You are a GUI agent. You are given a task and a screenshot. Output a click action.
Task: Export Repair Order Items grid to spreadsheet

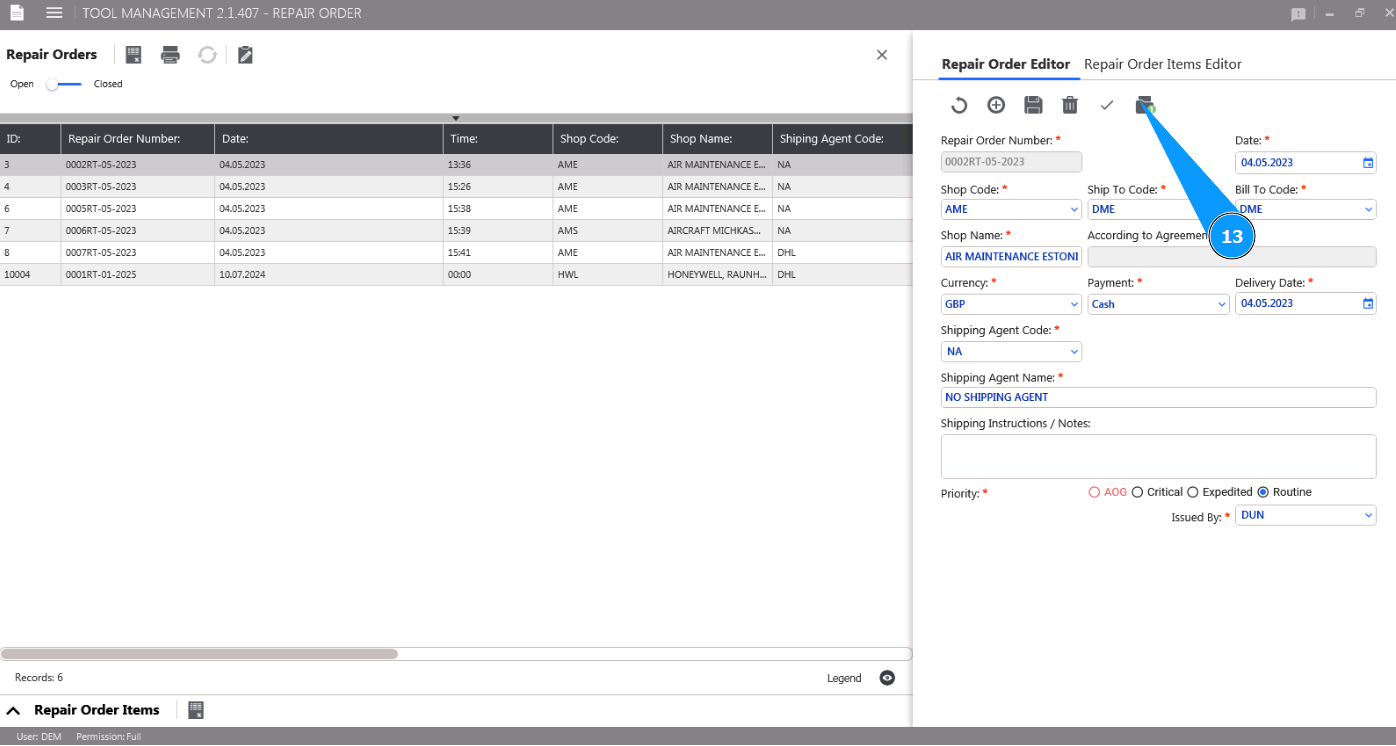196,710
